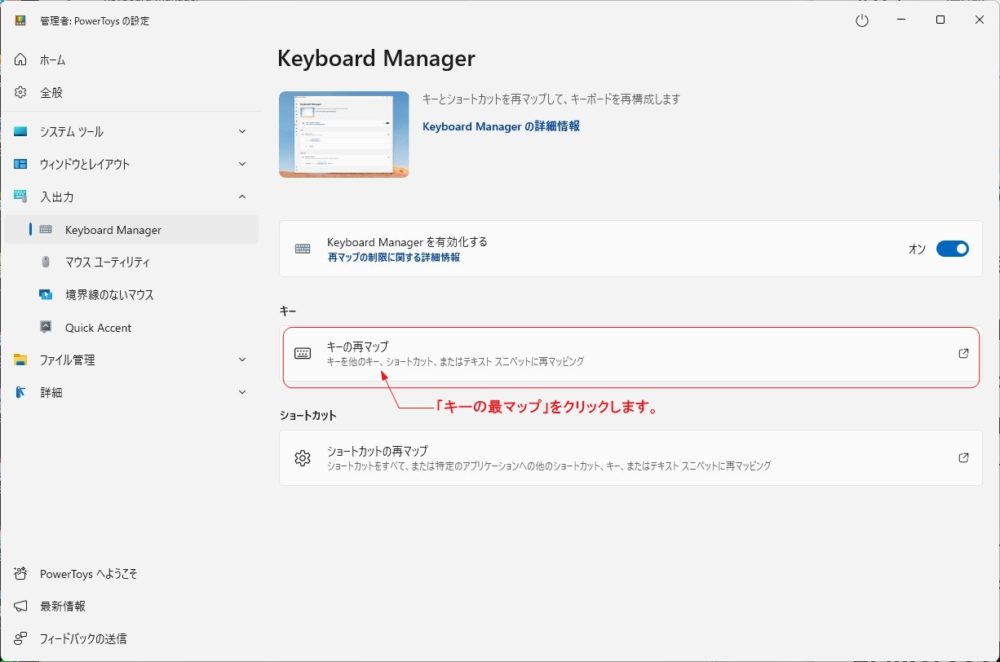Click the Keyboard Manager preview thumbnail
The height and width of the screenshot is (662, 1000).
point(343,134)
